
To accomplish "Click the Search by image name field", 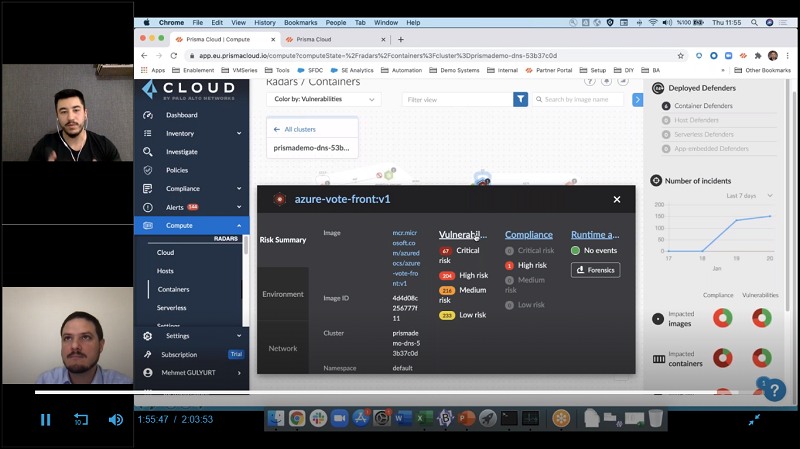I will [578, 99].
